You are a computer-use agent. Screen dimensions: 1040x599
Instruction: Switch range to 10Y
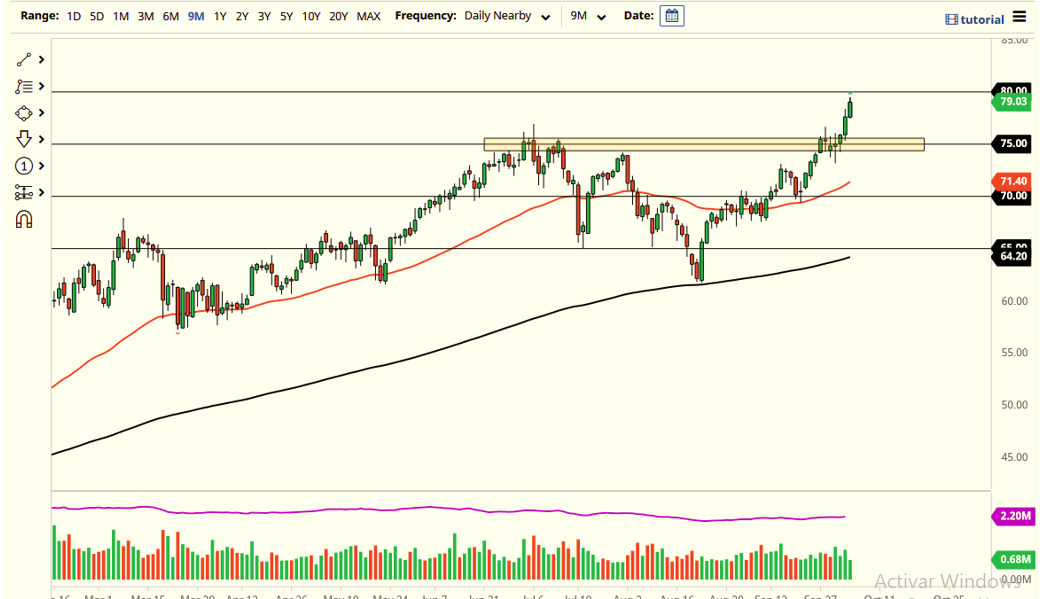click(311, 16)
